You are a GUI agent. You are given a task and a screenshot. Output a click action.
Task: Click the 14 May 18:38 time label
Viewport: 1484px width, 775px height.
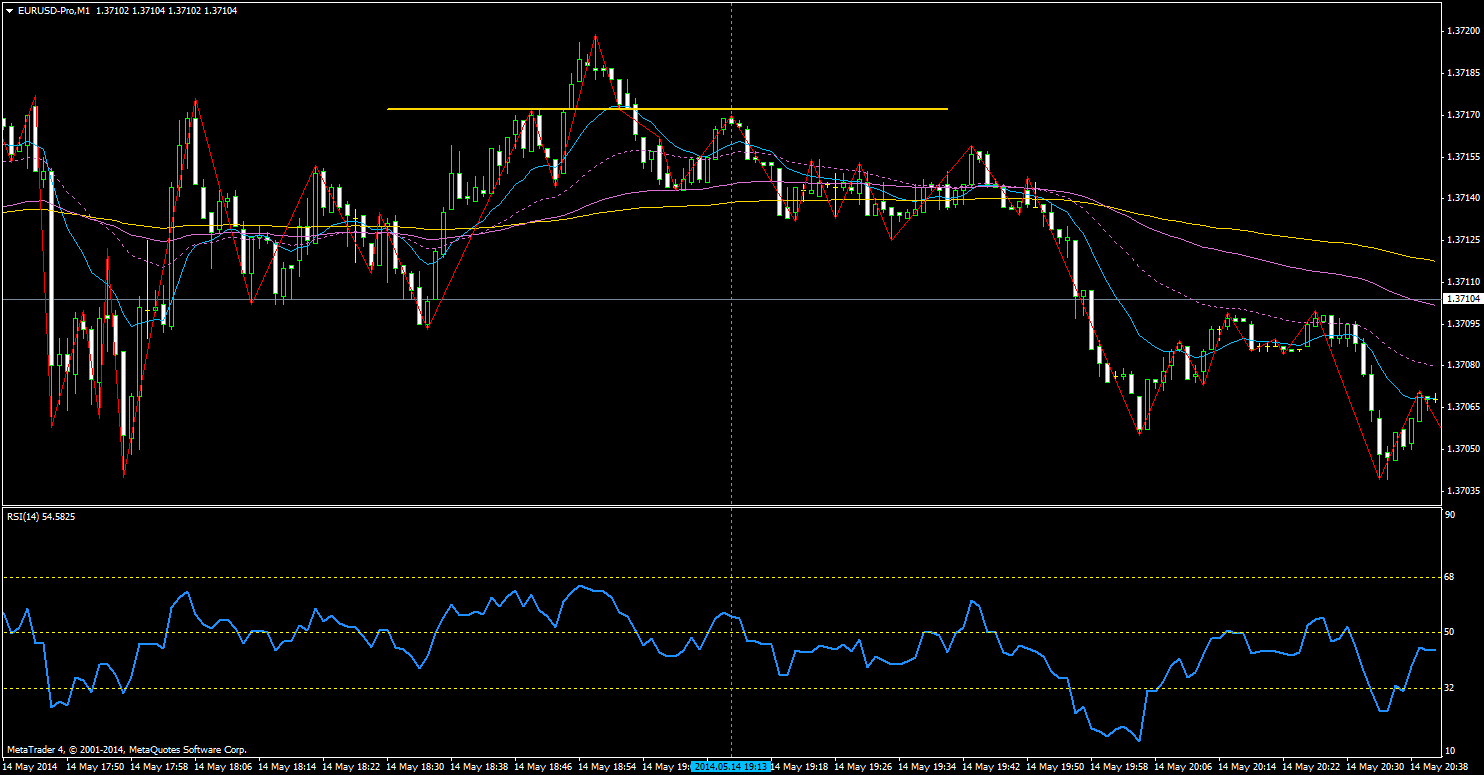tap(479, 767)
